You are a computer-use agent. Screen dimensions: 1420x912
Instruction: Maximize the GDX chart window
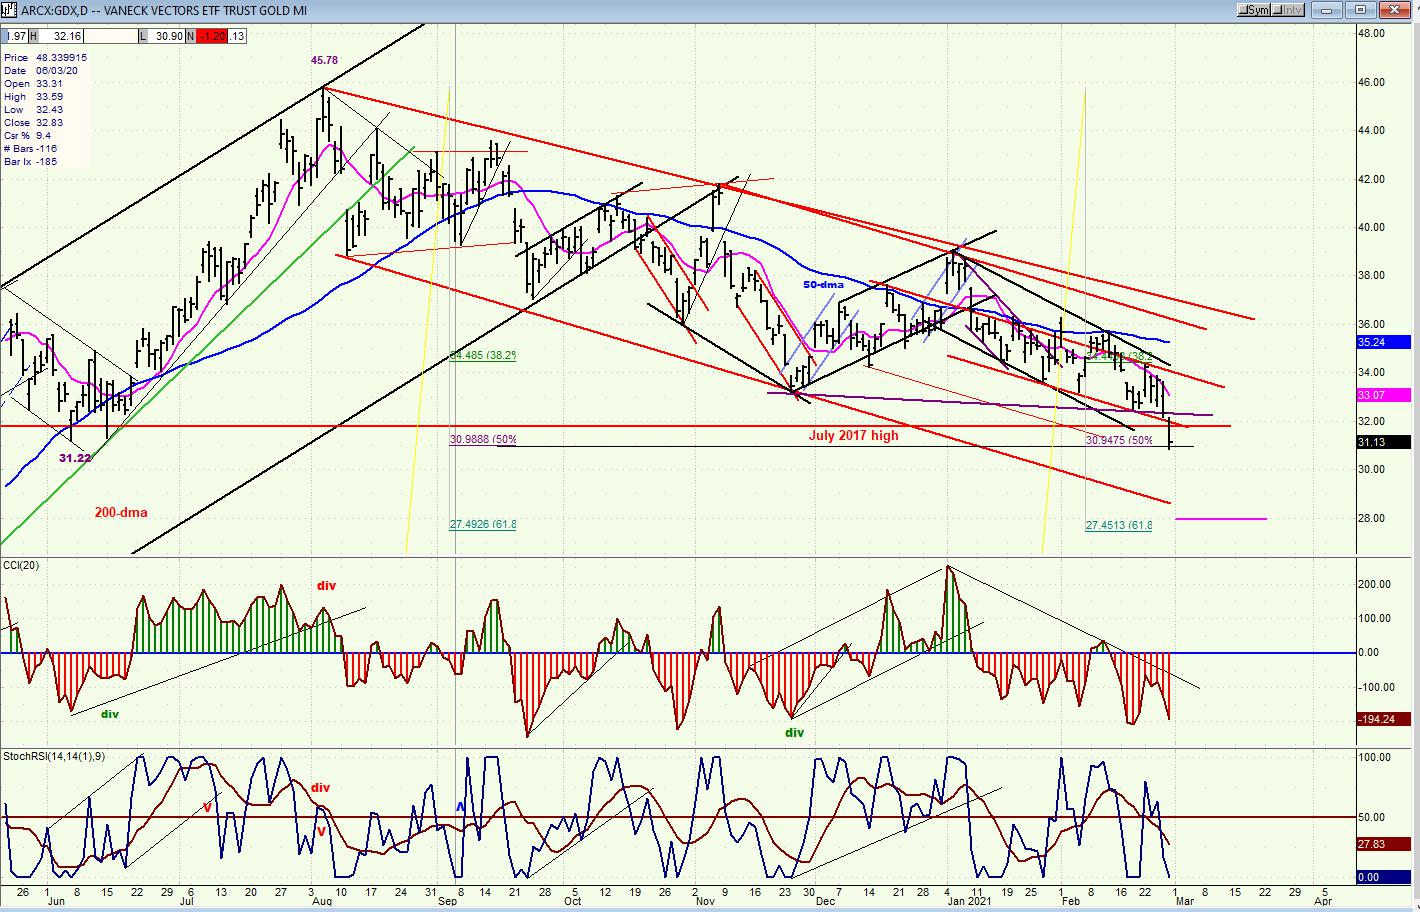pos(1361,10)
